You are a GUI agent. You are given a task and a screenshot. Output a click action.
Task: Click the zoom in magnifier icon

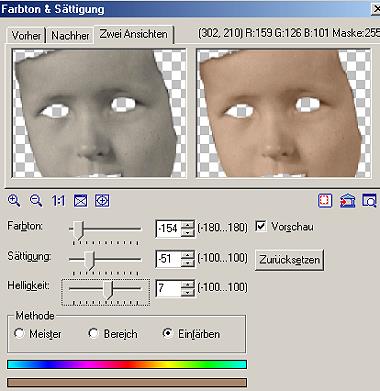(14, 201)
